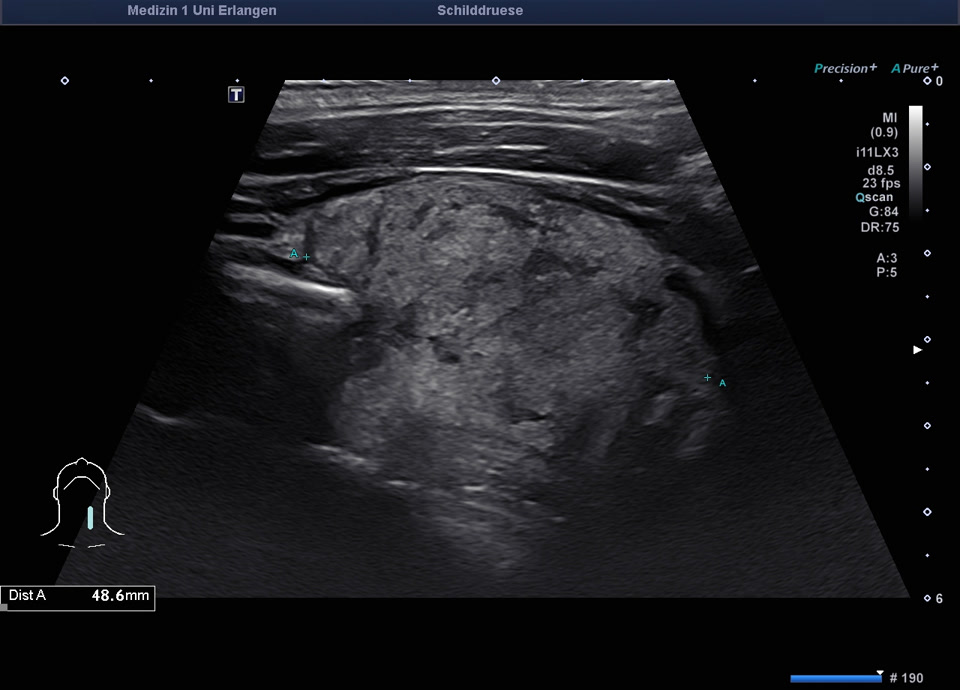Viewport: 960px width, 690px height.
Task: Click the diamond marker at depth 6
Action: pyautogui.click(x=927, y=598)
